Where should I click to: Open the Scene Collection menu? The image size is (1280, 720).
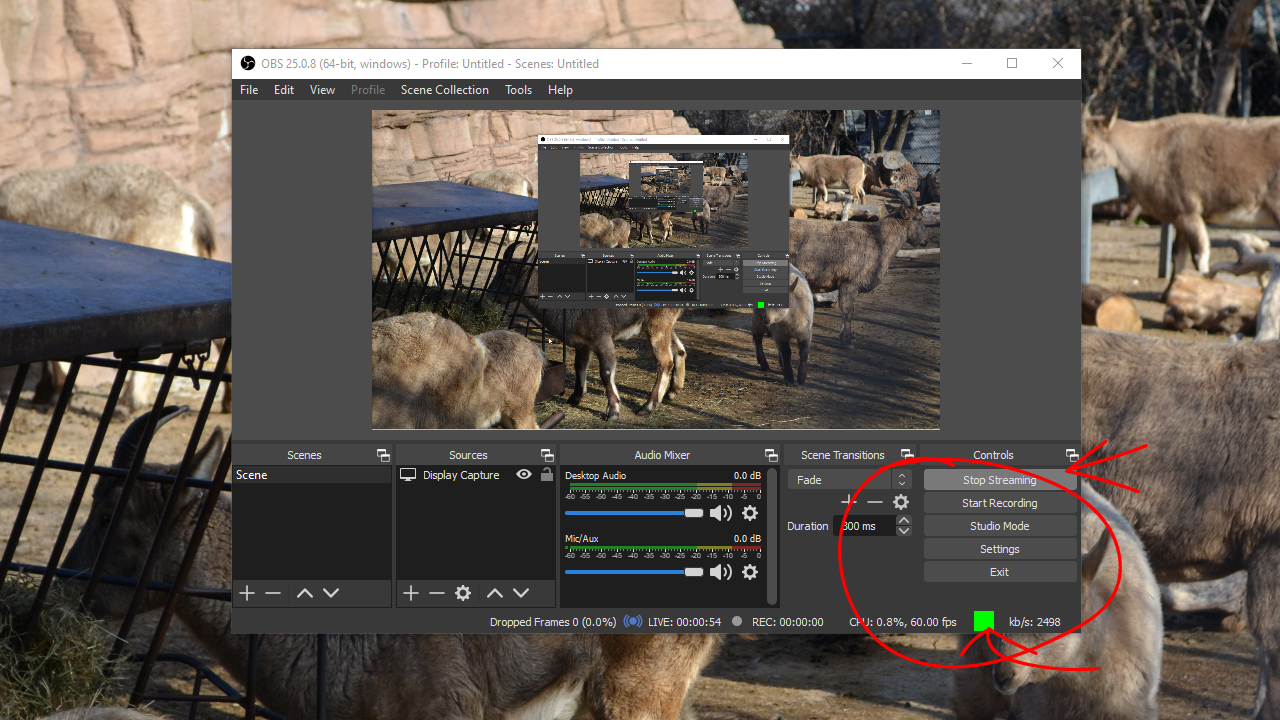coord(444,90)
